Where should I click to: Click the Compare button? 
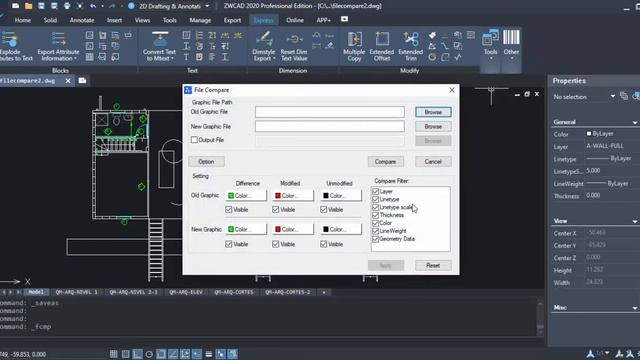pos(385,162)
